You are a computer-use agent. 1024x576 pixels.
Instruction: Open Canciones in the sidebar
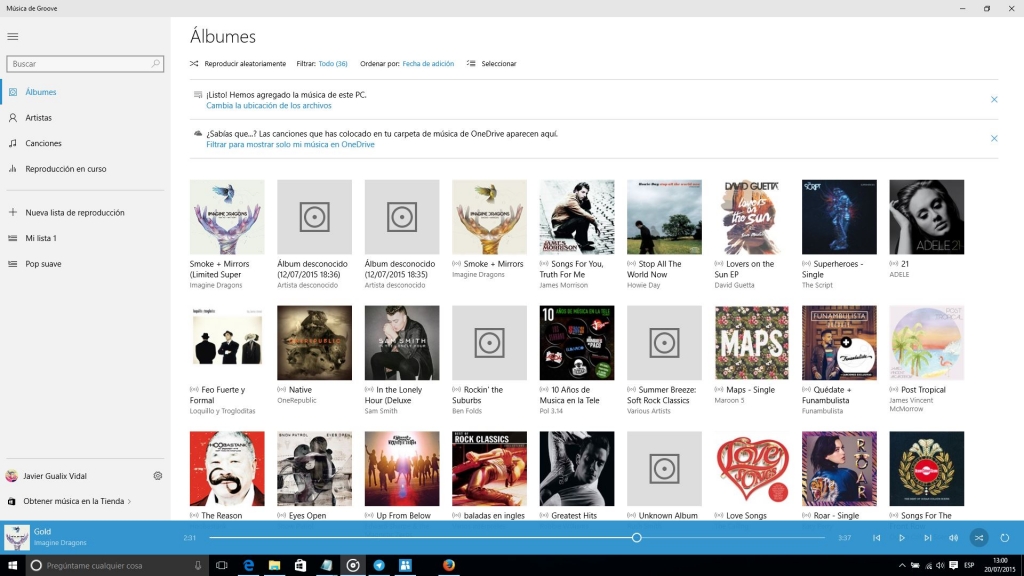[43, 143]
